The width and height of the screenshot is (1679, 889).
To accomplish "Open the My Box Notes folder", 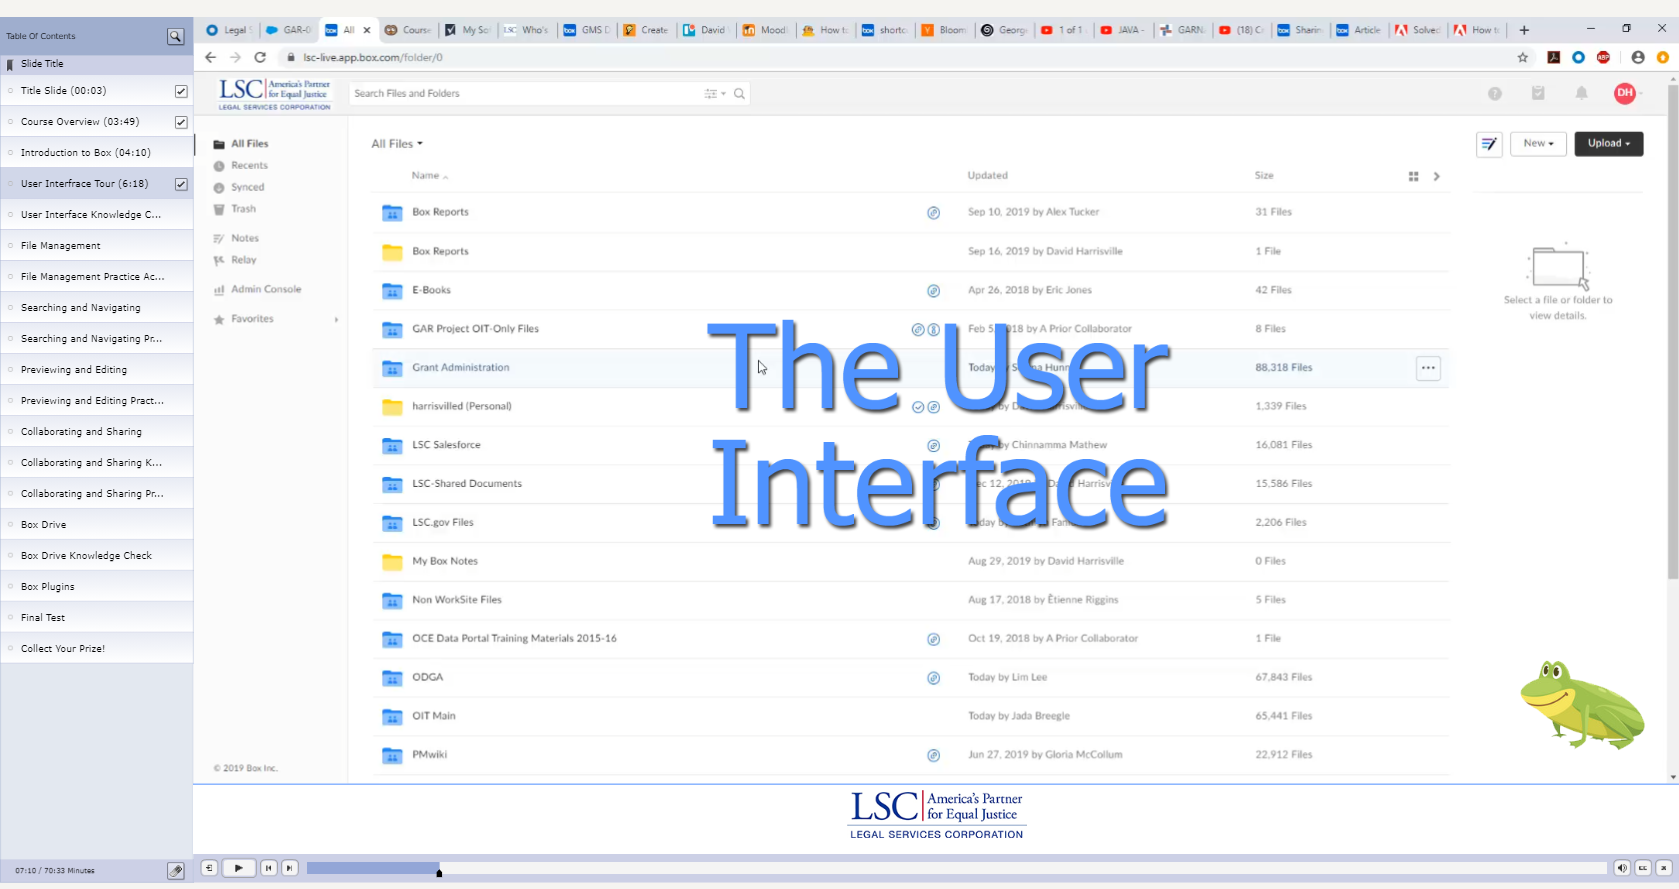I will tap(445, 562).
